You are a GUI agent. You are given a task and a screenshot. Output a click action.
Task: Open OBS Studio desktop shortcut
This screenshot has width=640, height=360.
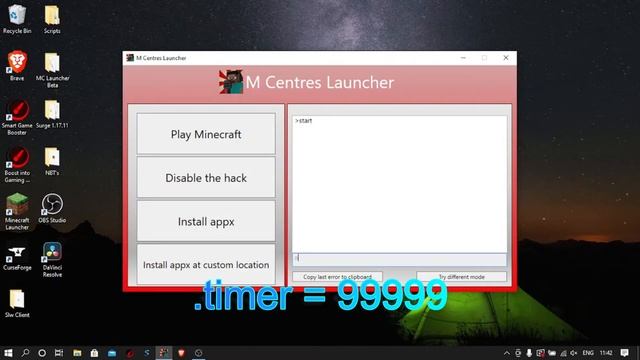[52, 209]
